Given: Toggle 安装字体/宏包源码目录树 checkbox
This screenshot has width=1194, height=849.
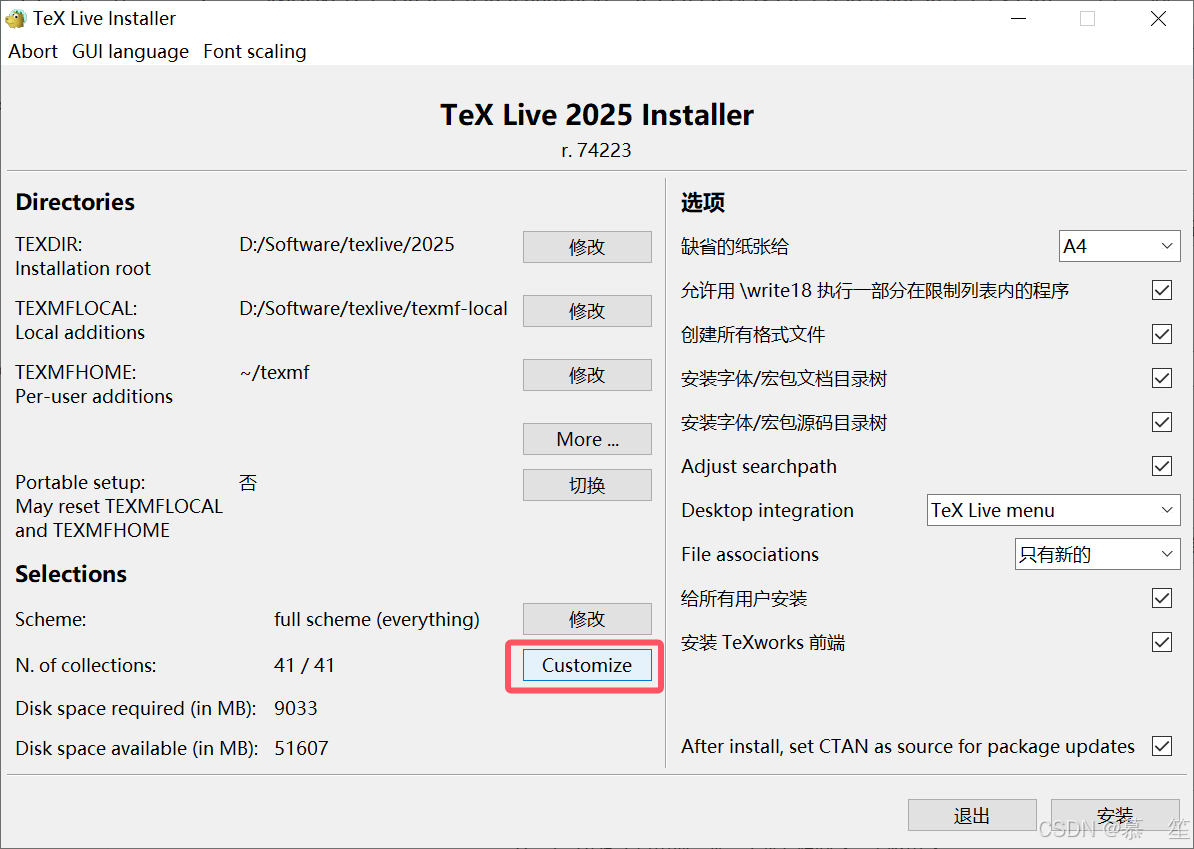Looking at the screenshot, I should pos(1161,423).
